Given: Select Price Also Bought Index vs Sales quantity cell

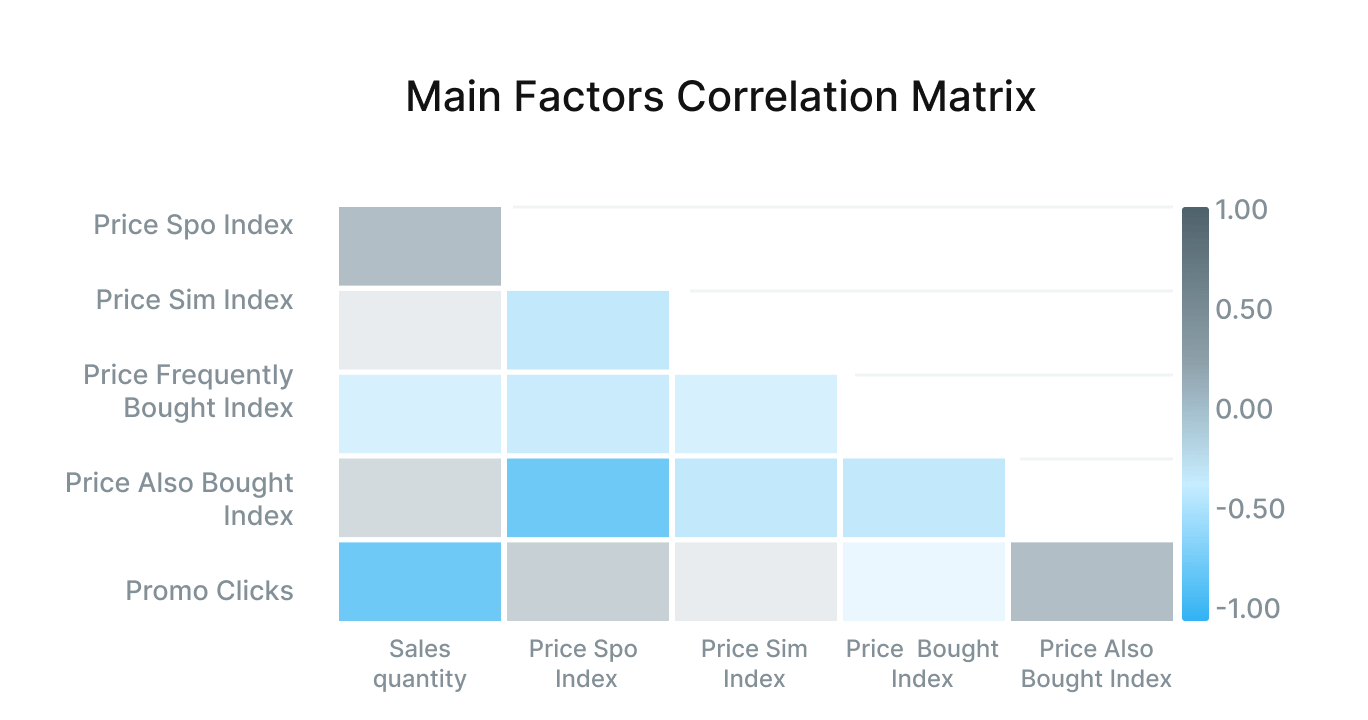Looking at the screenshot, I should point(420,498).
